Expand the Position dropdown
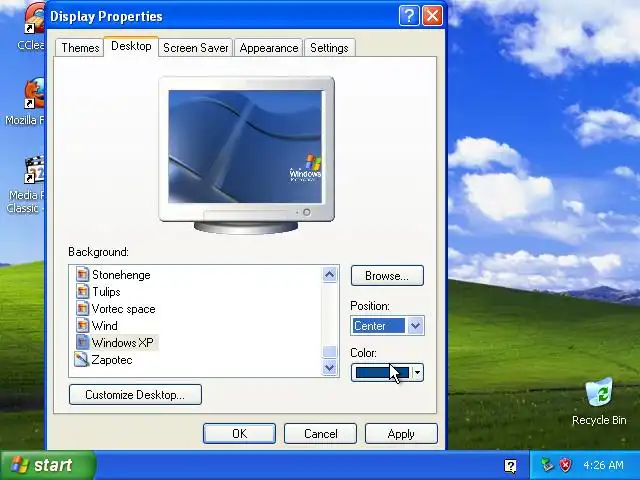Screen dimensions: 640x480 pyautogui.click(x=415, y=326)
